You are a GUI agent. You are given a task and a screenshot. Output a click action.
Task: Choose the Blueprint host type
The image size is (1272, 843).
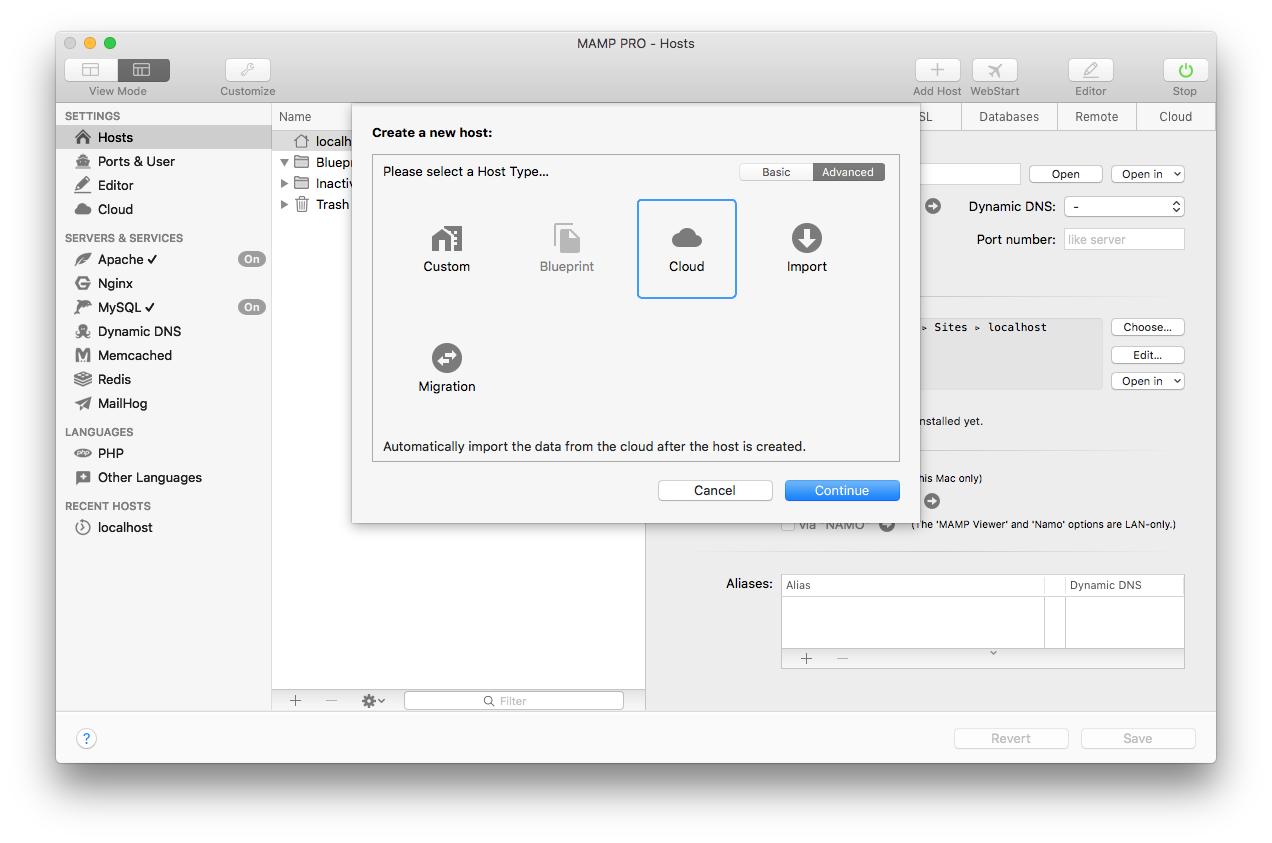click(x=566, y=248)
